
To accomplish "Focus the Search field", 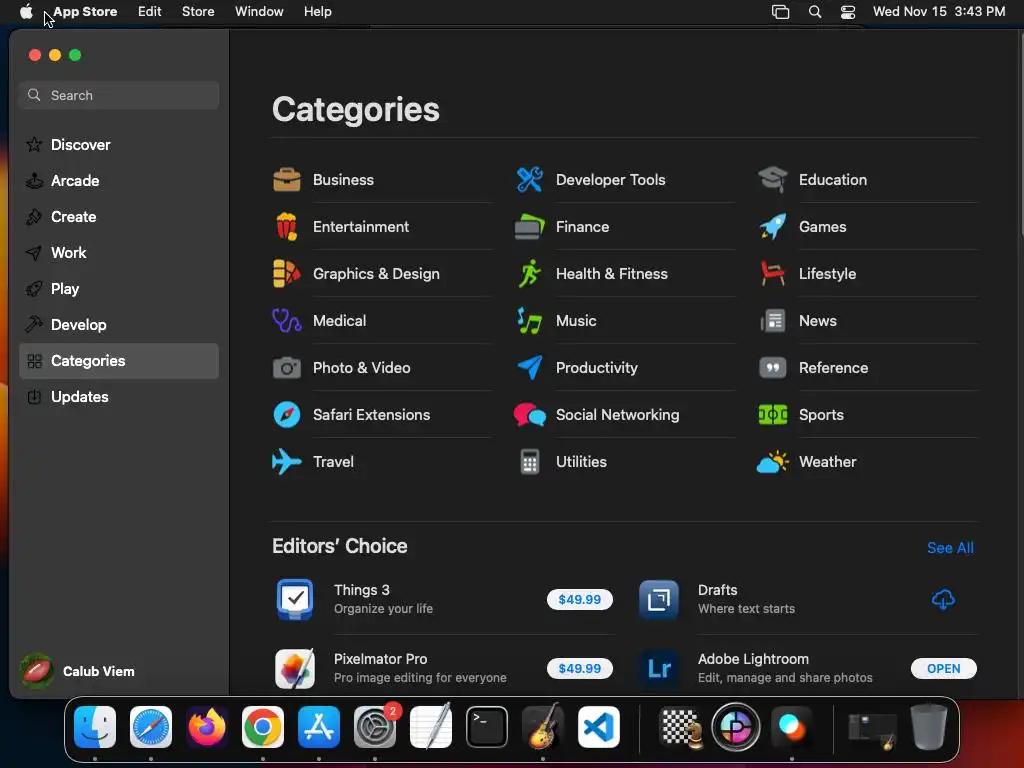I will (119, 95).
